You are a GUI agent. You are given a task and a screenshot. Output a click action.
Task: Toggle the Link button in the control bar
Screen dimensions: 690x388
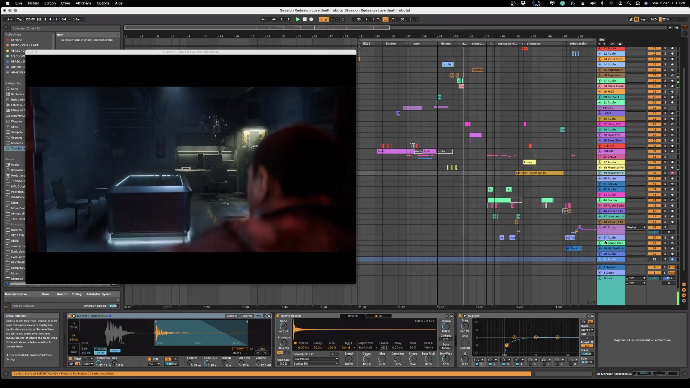[x=10, y=19]
